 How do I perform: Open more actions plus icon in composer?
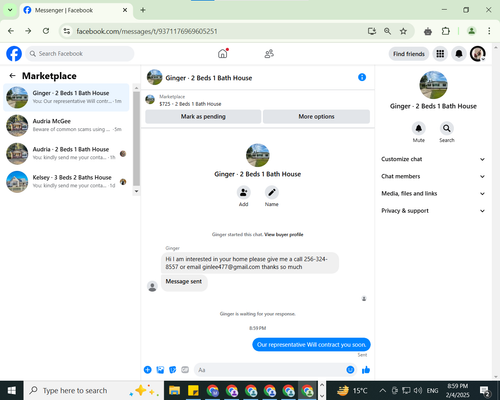pos(148,370)
